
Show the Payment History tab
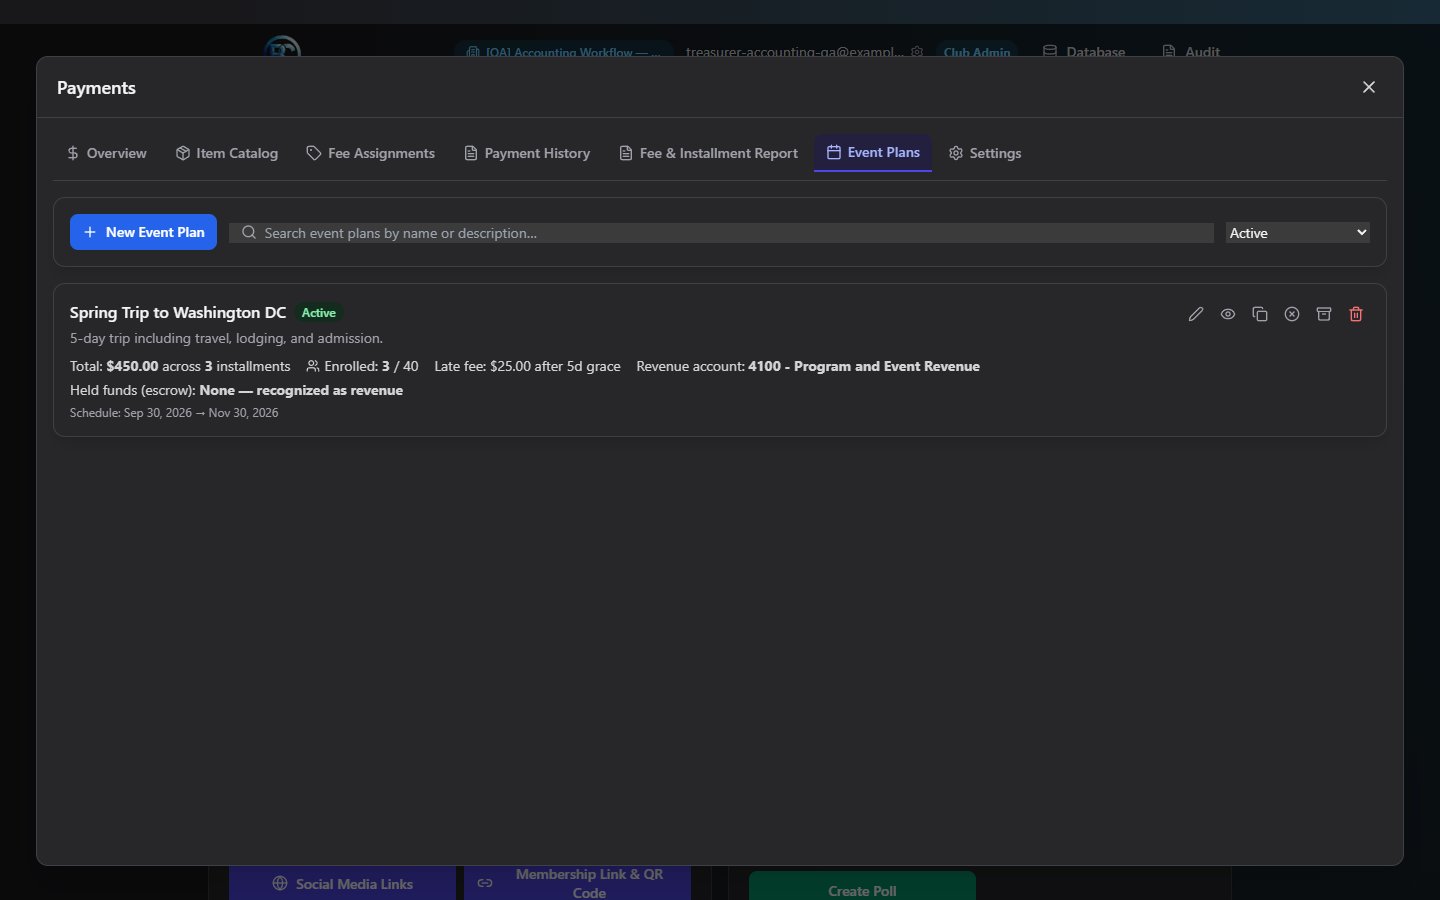pyautogui.click(x=527, y=153)
